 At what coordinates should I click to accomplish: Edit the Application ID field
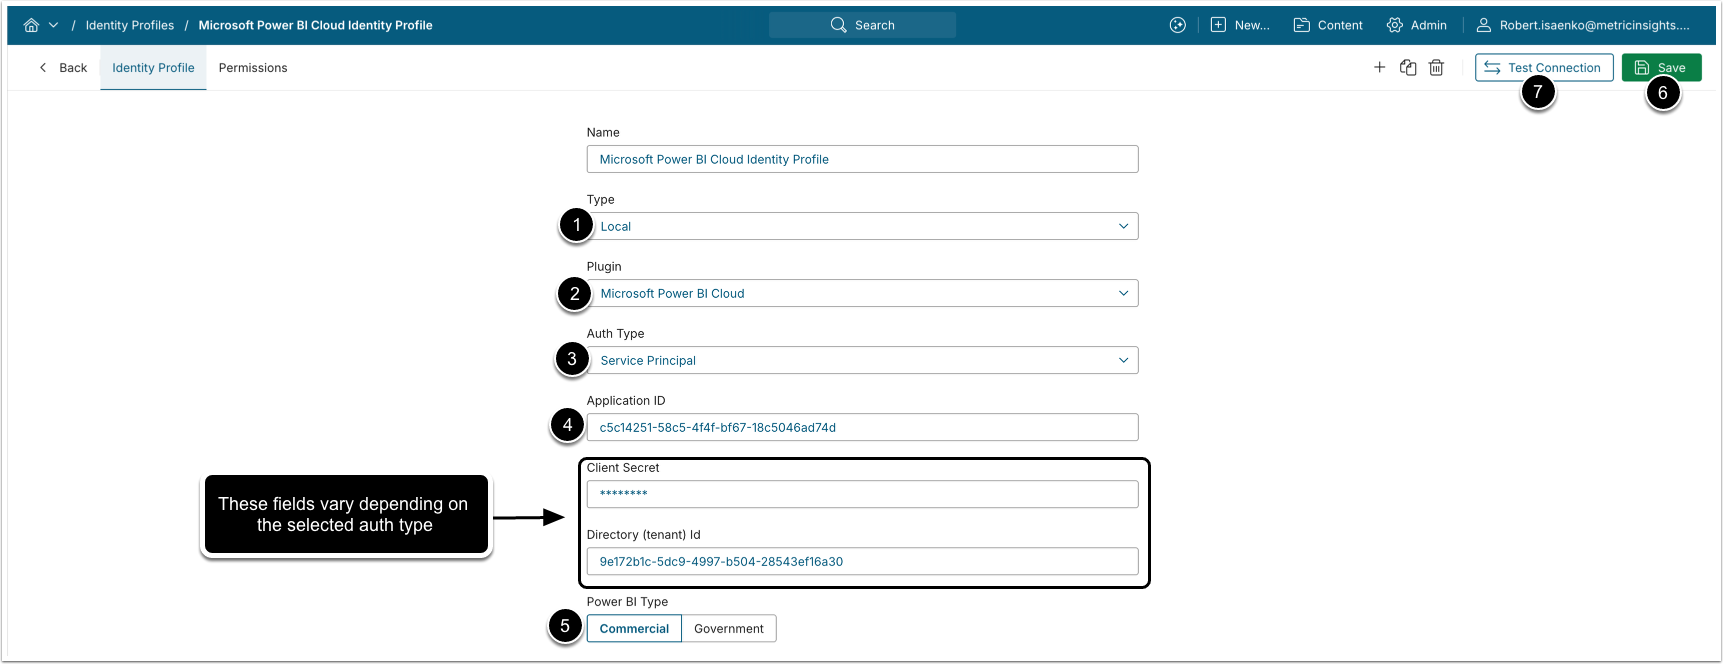[862, 427]
